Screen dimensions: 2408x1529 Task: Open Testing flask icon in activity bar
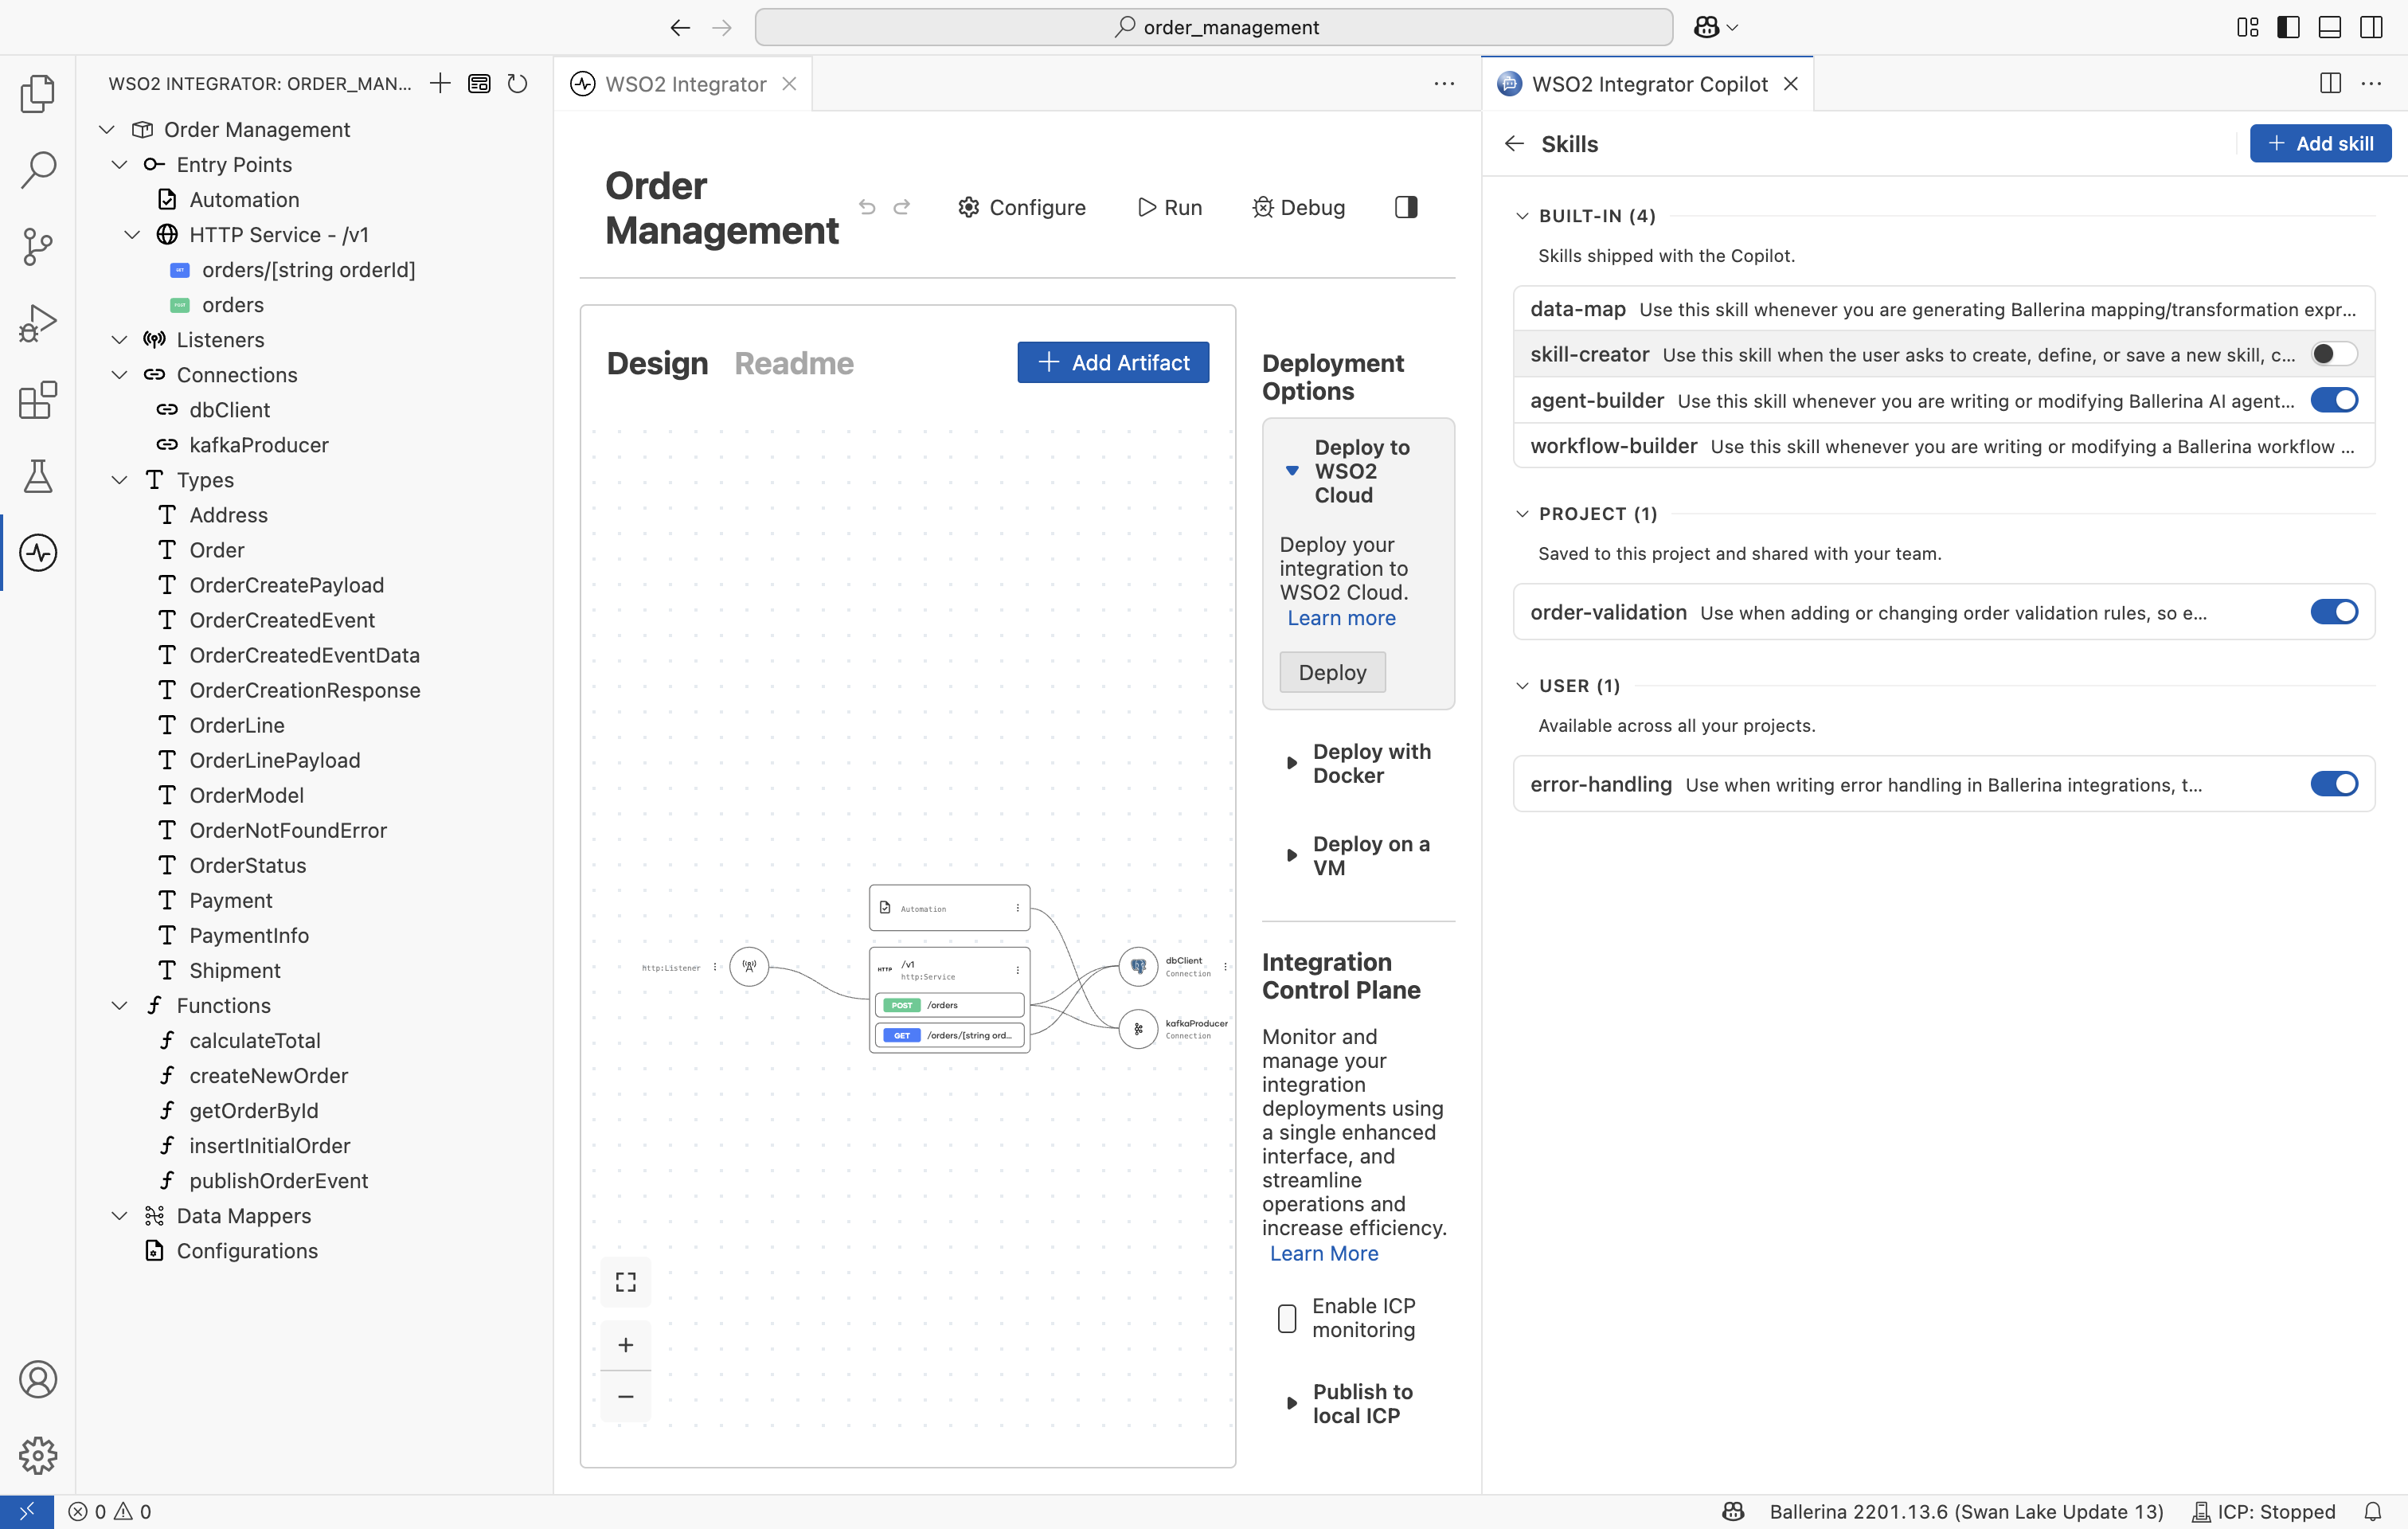pyautogui.click(x=37, y=476)
